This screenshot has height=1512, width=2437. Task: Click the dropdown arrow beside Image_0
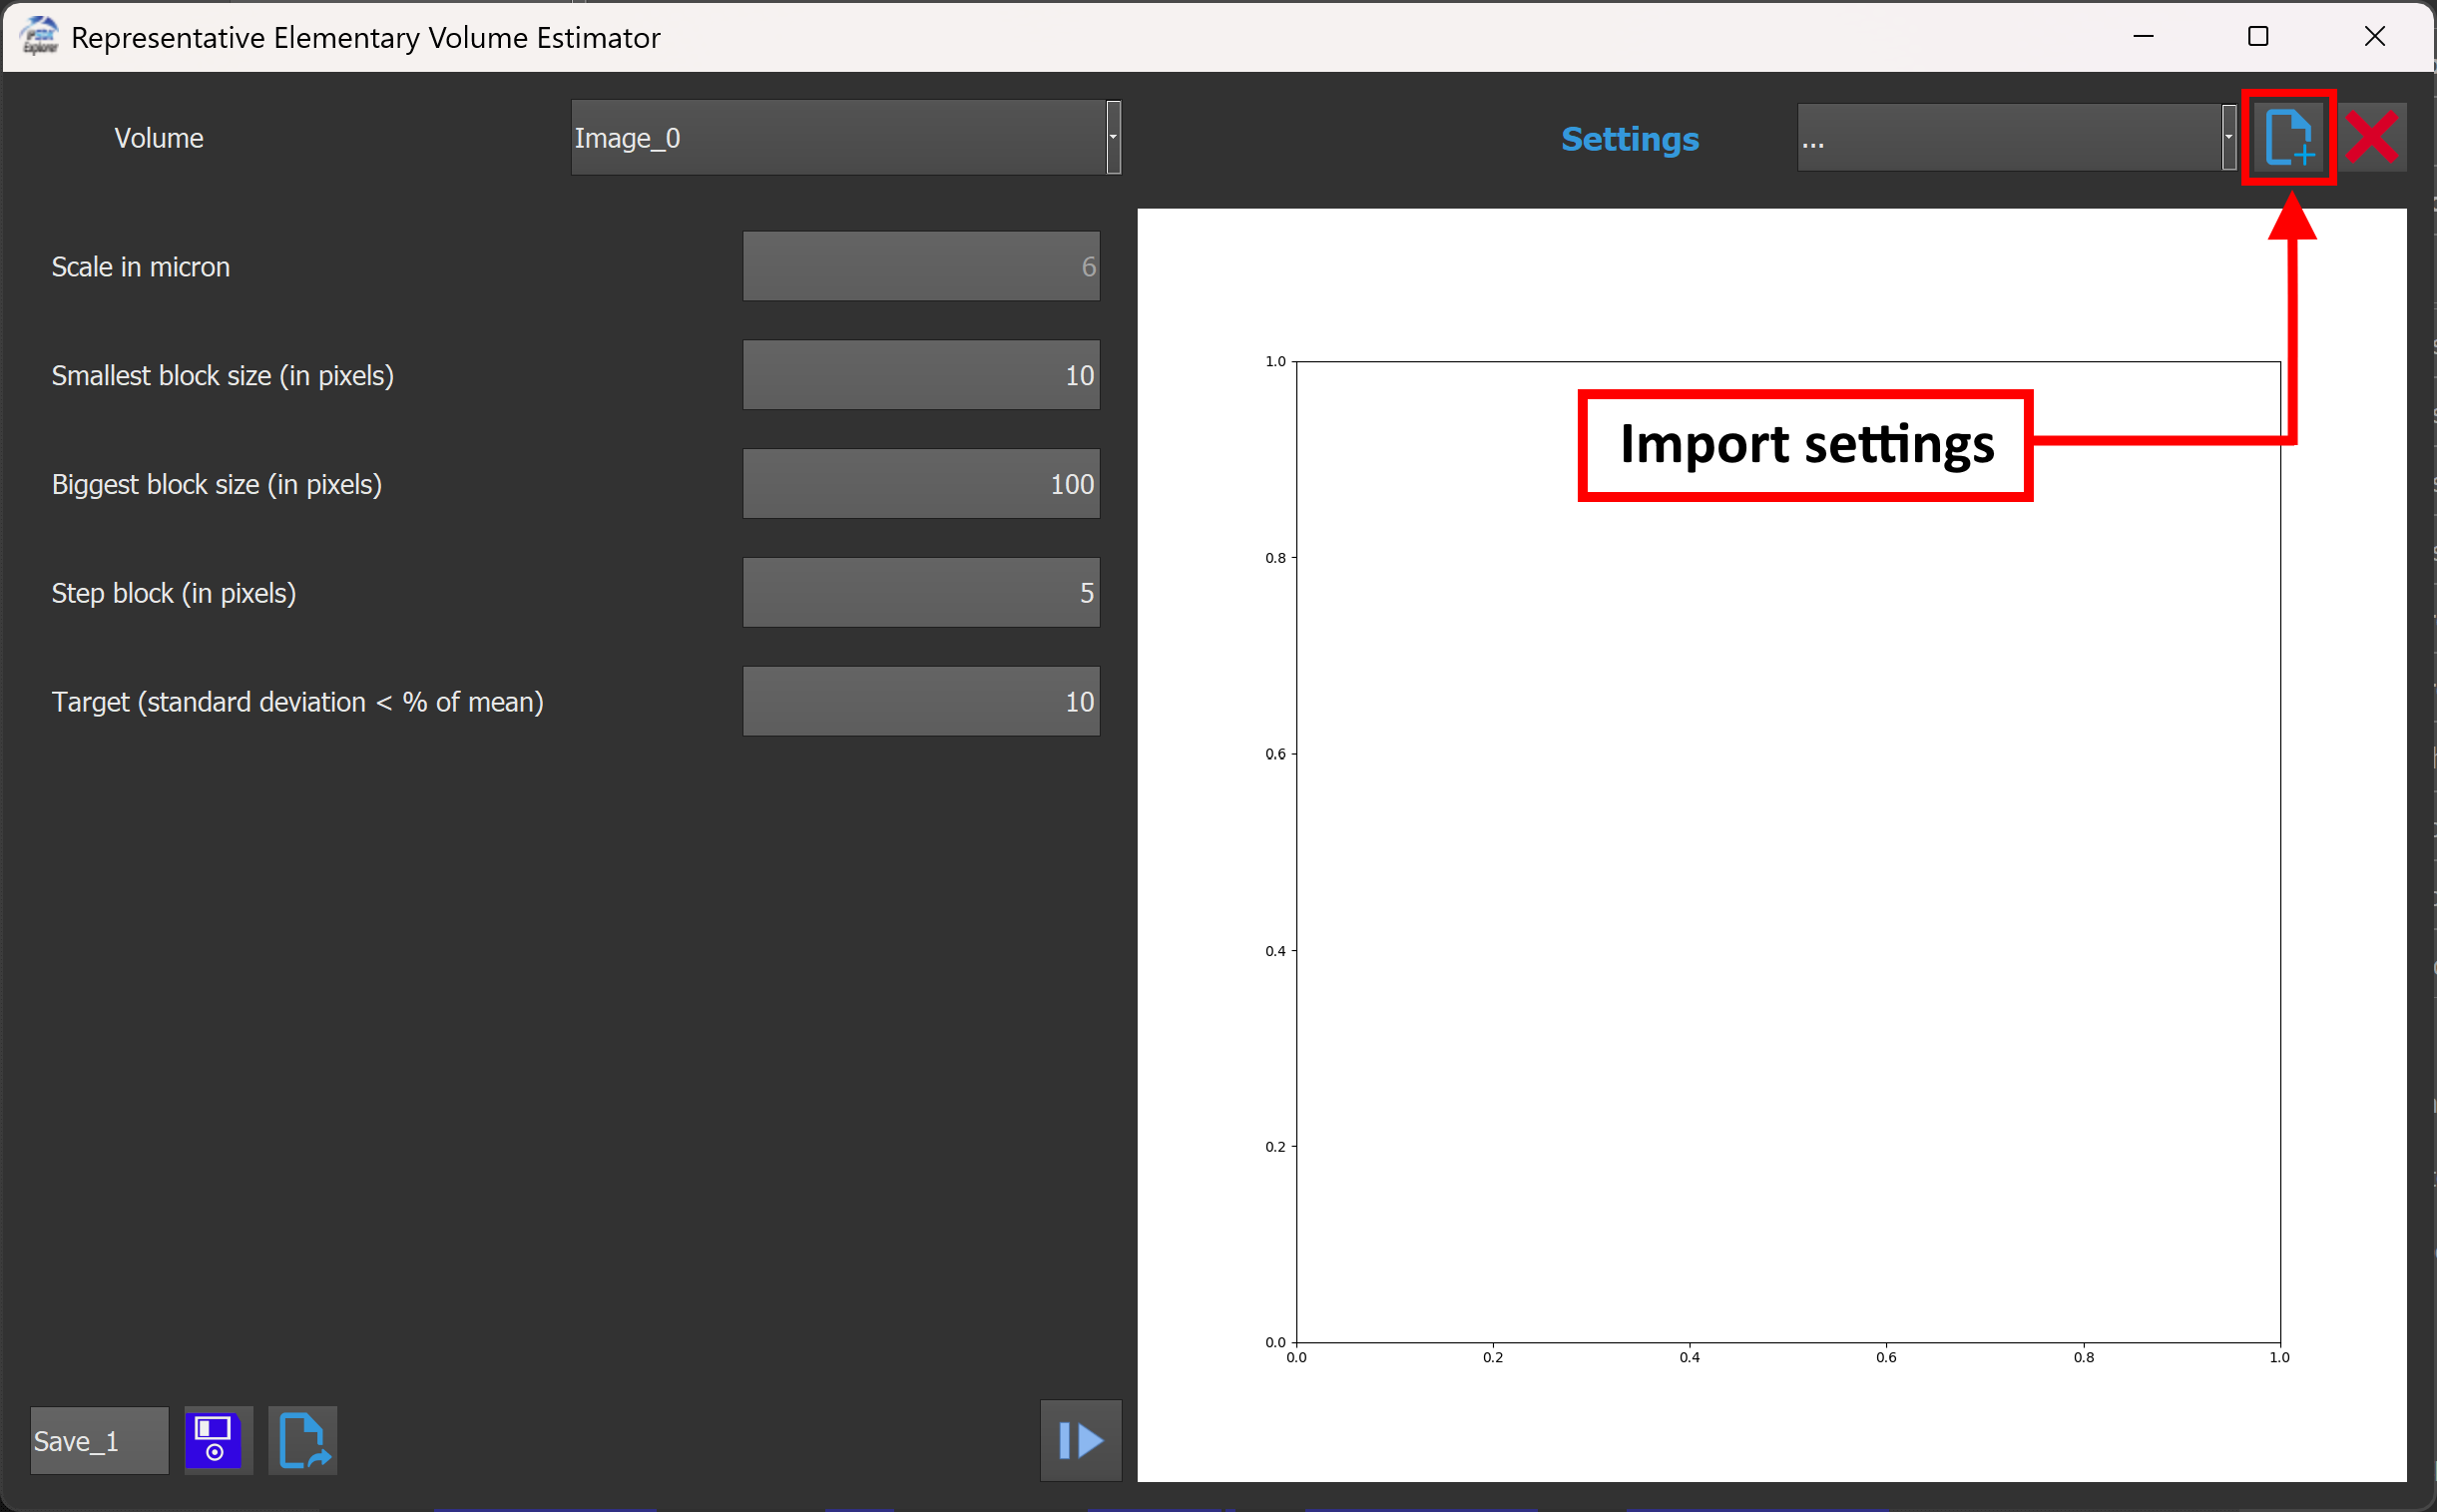pos(1113,137)
